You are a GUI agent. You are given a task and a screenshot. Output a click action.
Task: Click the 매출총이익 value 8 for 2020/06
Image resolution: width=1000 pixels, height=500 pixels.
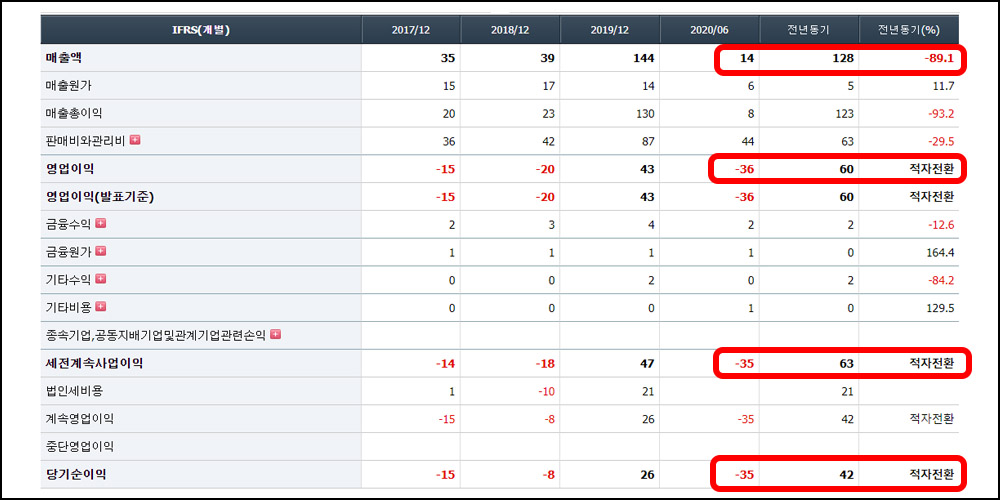(751, 114)
